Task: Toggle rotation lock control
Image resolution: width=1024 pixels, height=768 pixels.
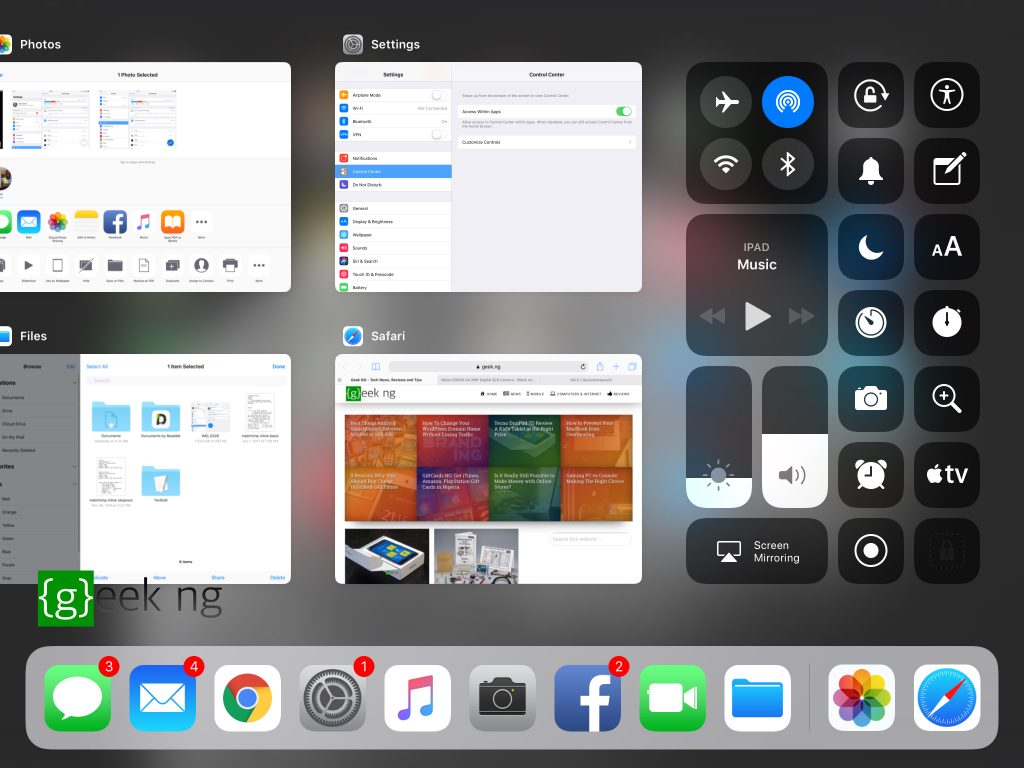Action: (x=871, y=95)
